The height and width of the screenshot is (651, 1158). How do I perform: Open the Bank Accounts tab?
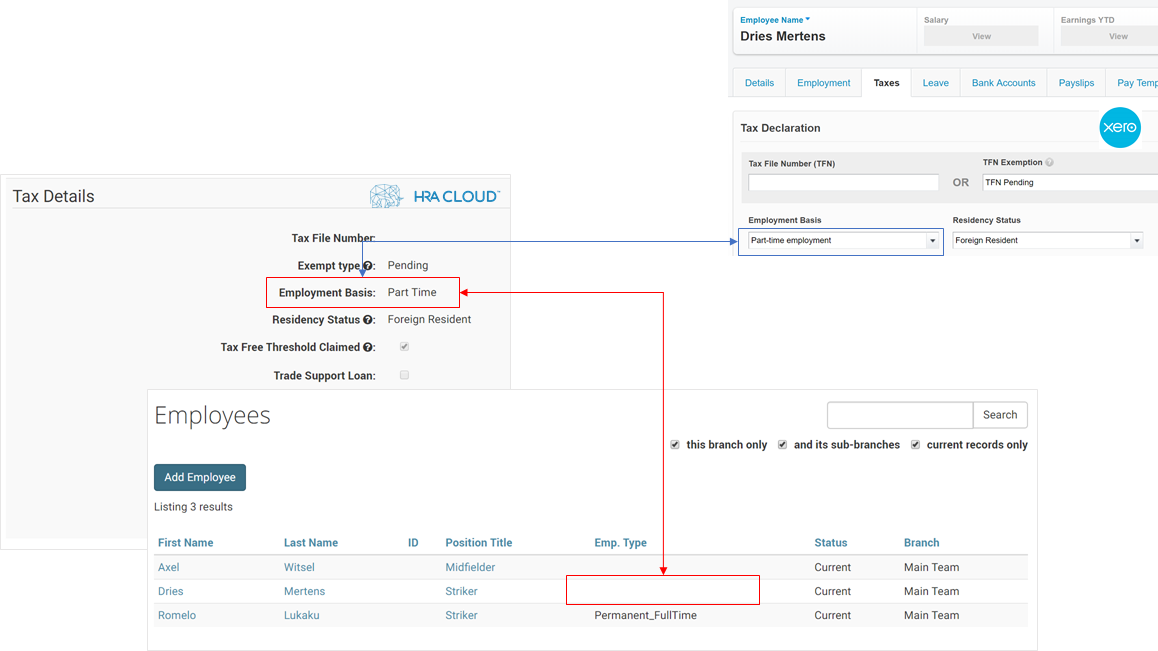(x=1004, y=83)
